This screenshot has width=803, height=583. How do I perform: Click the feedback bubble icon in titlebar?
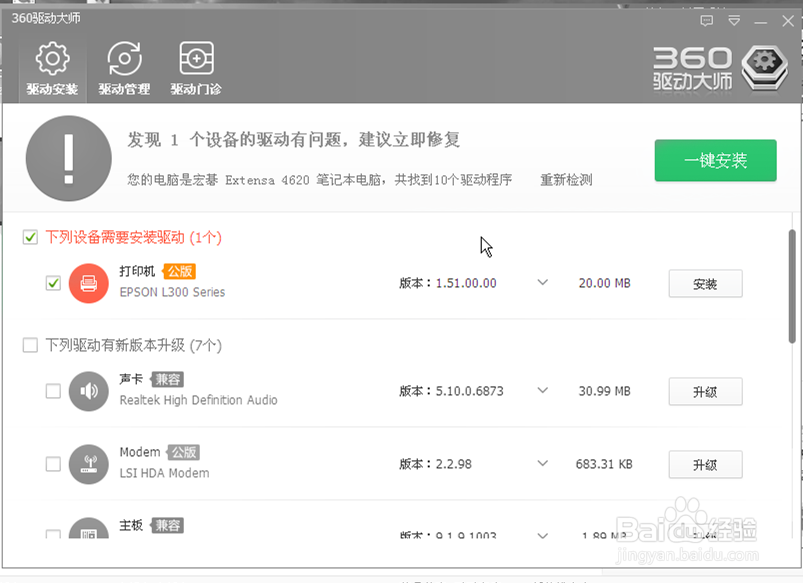707,20
